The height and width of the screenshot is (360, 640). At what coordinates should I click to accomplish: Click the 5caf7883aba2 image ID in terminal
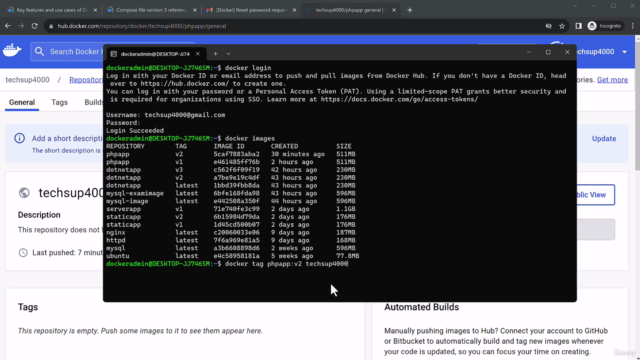(x=236, y=154)
